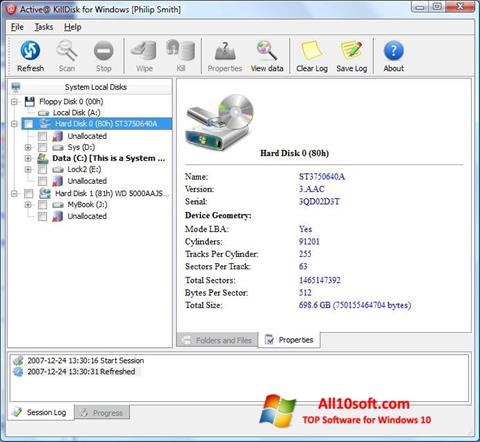The image size is (480, 442).
Task: Check the MyBook (J:) checkbox
Action: pyautogui.click(x=42, y=205)
